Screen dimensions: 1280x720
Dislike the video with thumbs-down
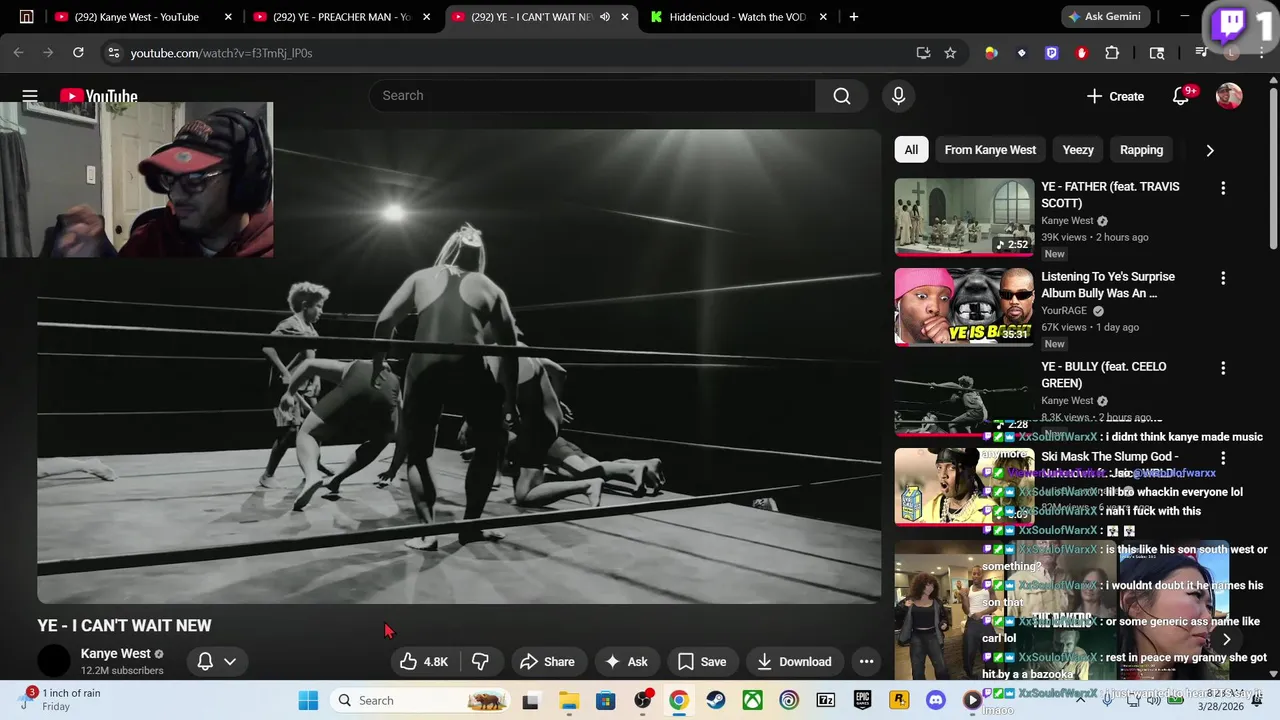point(480,661)
